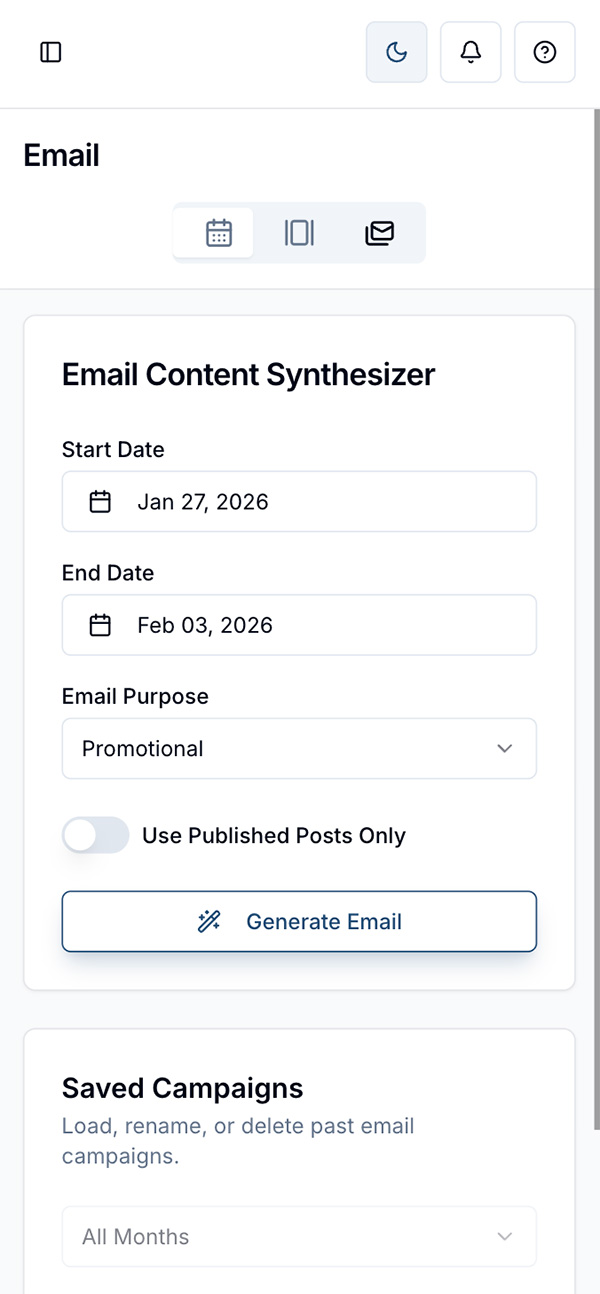Expand the All Months filter dropdown
Viewport: 600px width, 1294px height.
(299, 1236)
